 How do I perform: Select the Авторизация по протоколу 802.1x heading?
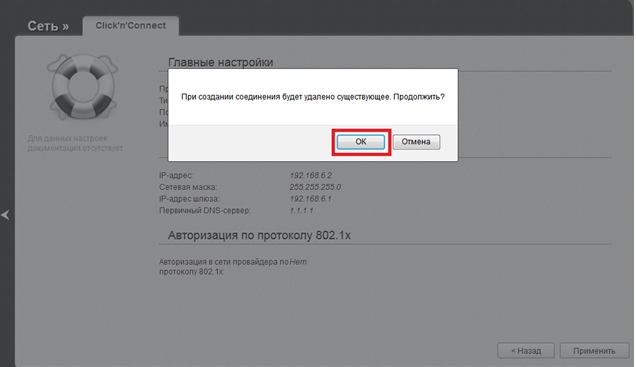[259, 235]
